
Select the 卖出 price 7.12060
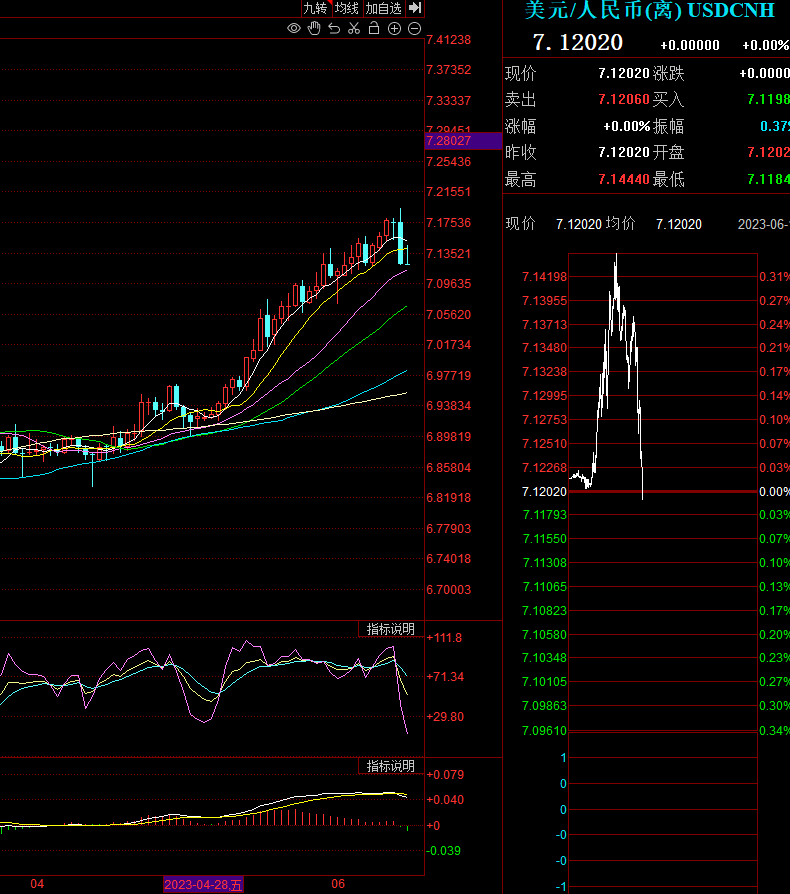(624, 99)
